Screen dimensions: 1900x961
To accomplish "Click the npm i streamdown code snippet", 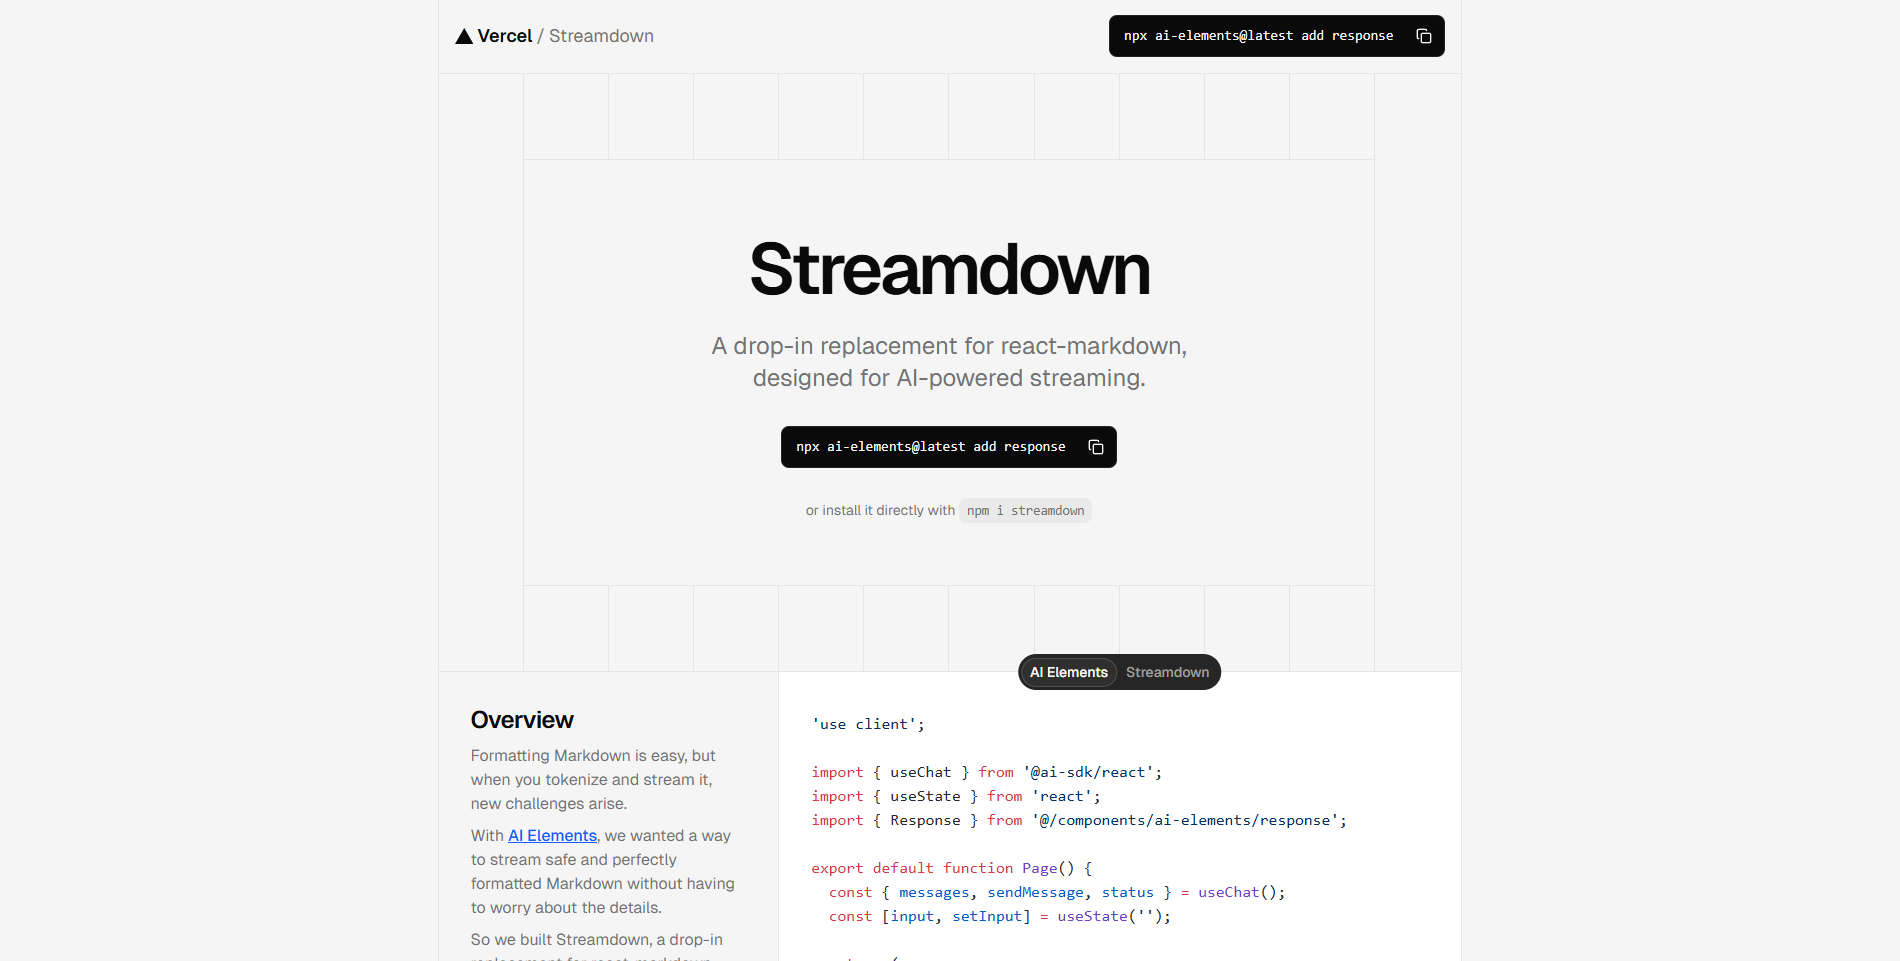I will point(1025,511).
